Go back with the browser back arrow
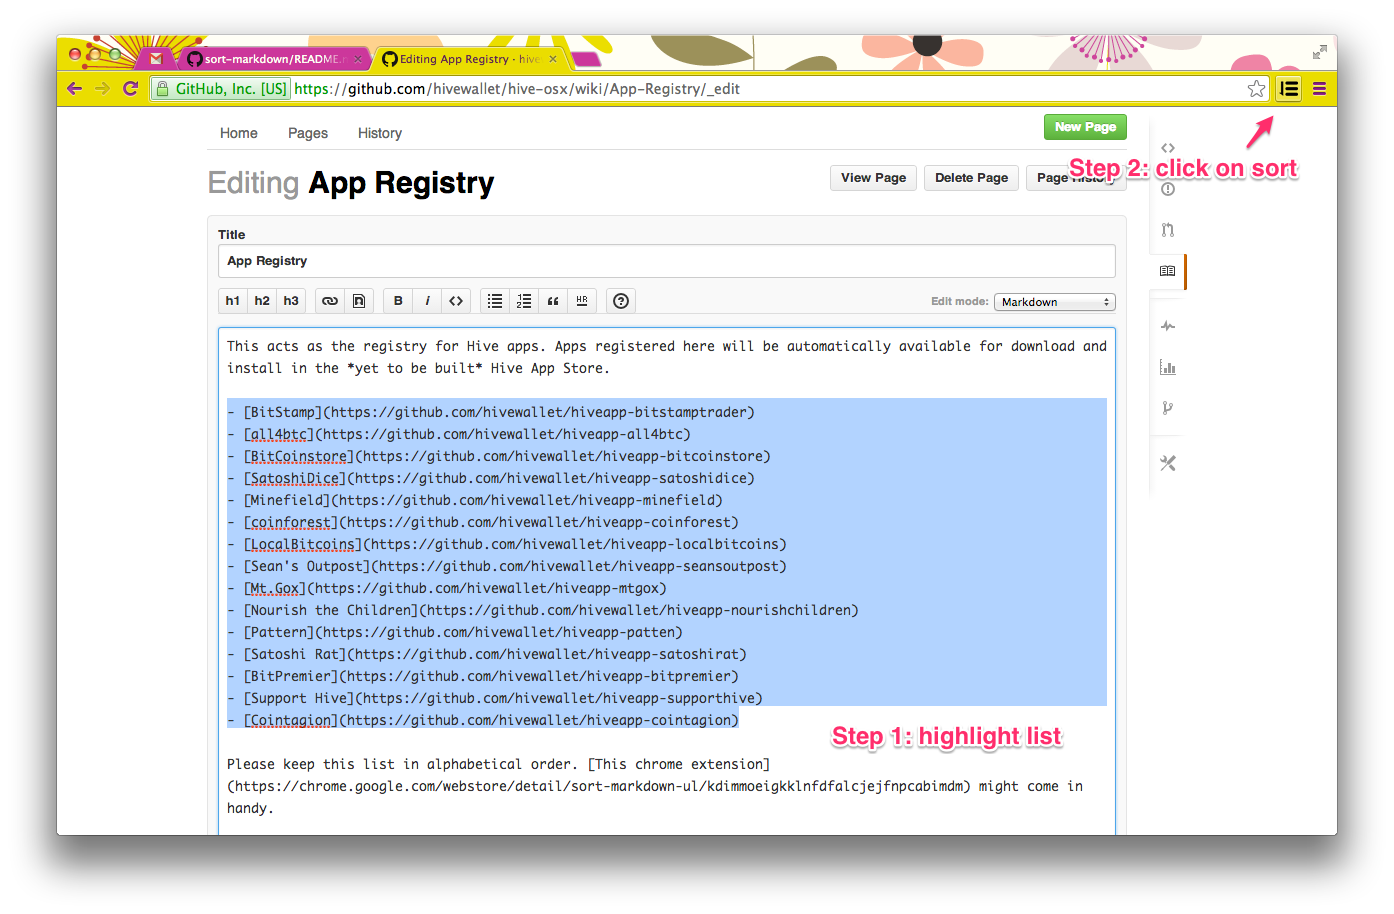 [x=74, y=89]
